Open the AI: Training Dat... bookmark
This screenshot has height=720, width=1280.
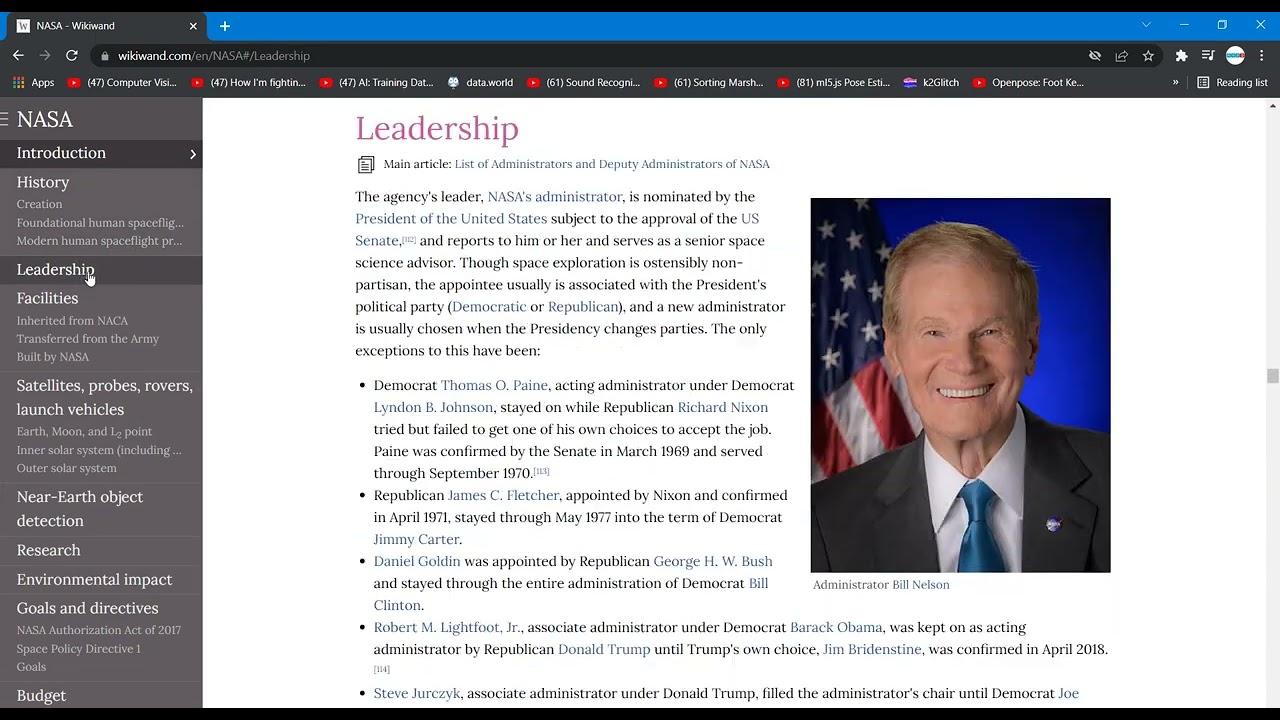376,83
